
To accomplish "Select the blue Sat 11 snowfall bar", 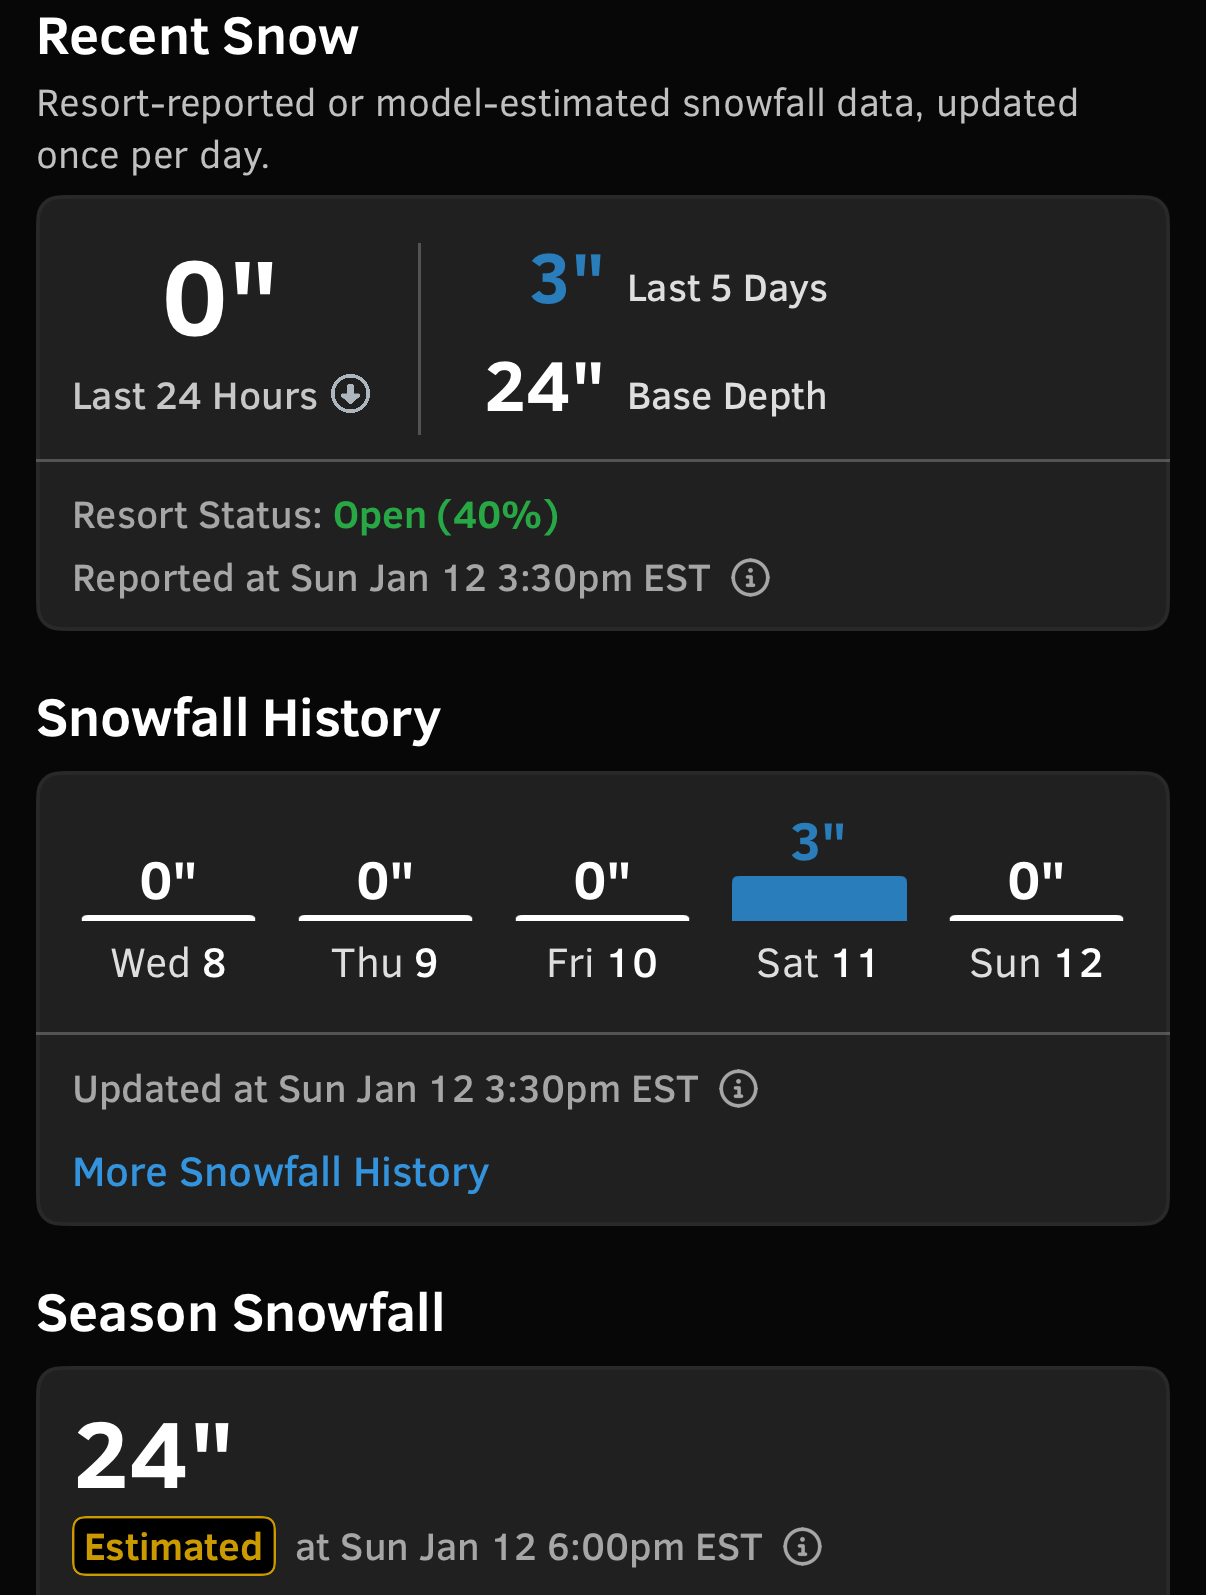I will click(819, 898).
